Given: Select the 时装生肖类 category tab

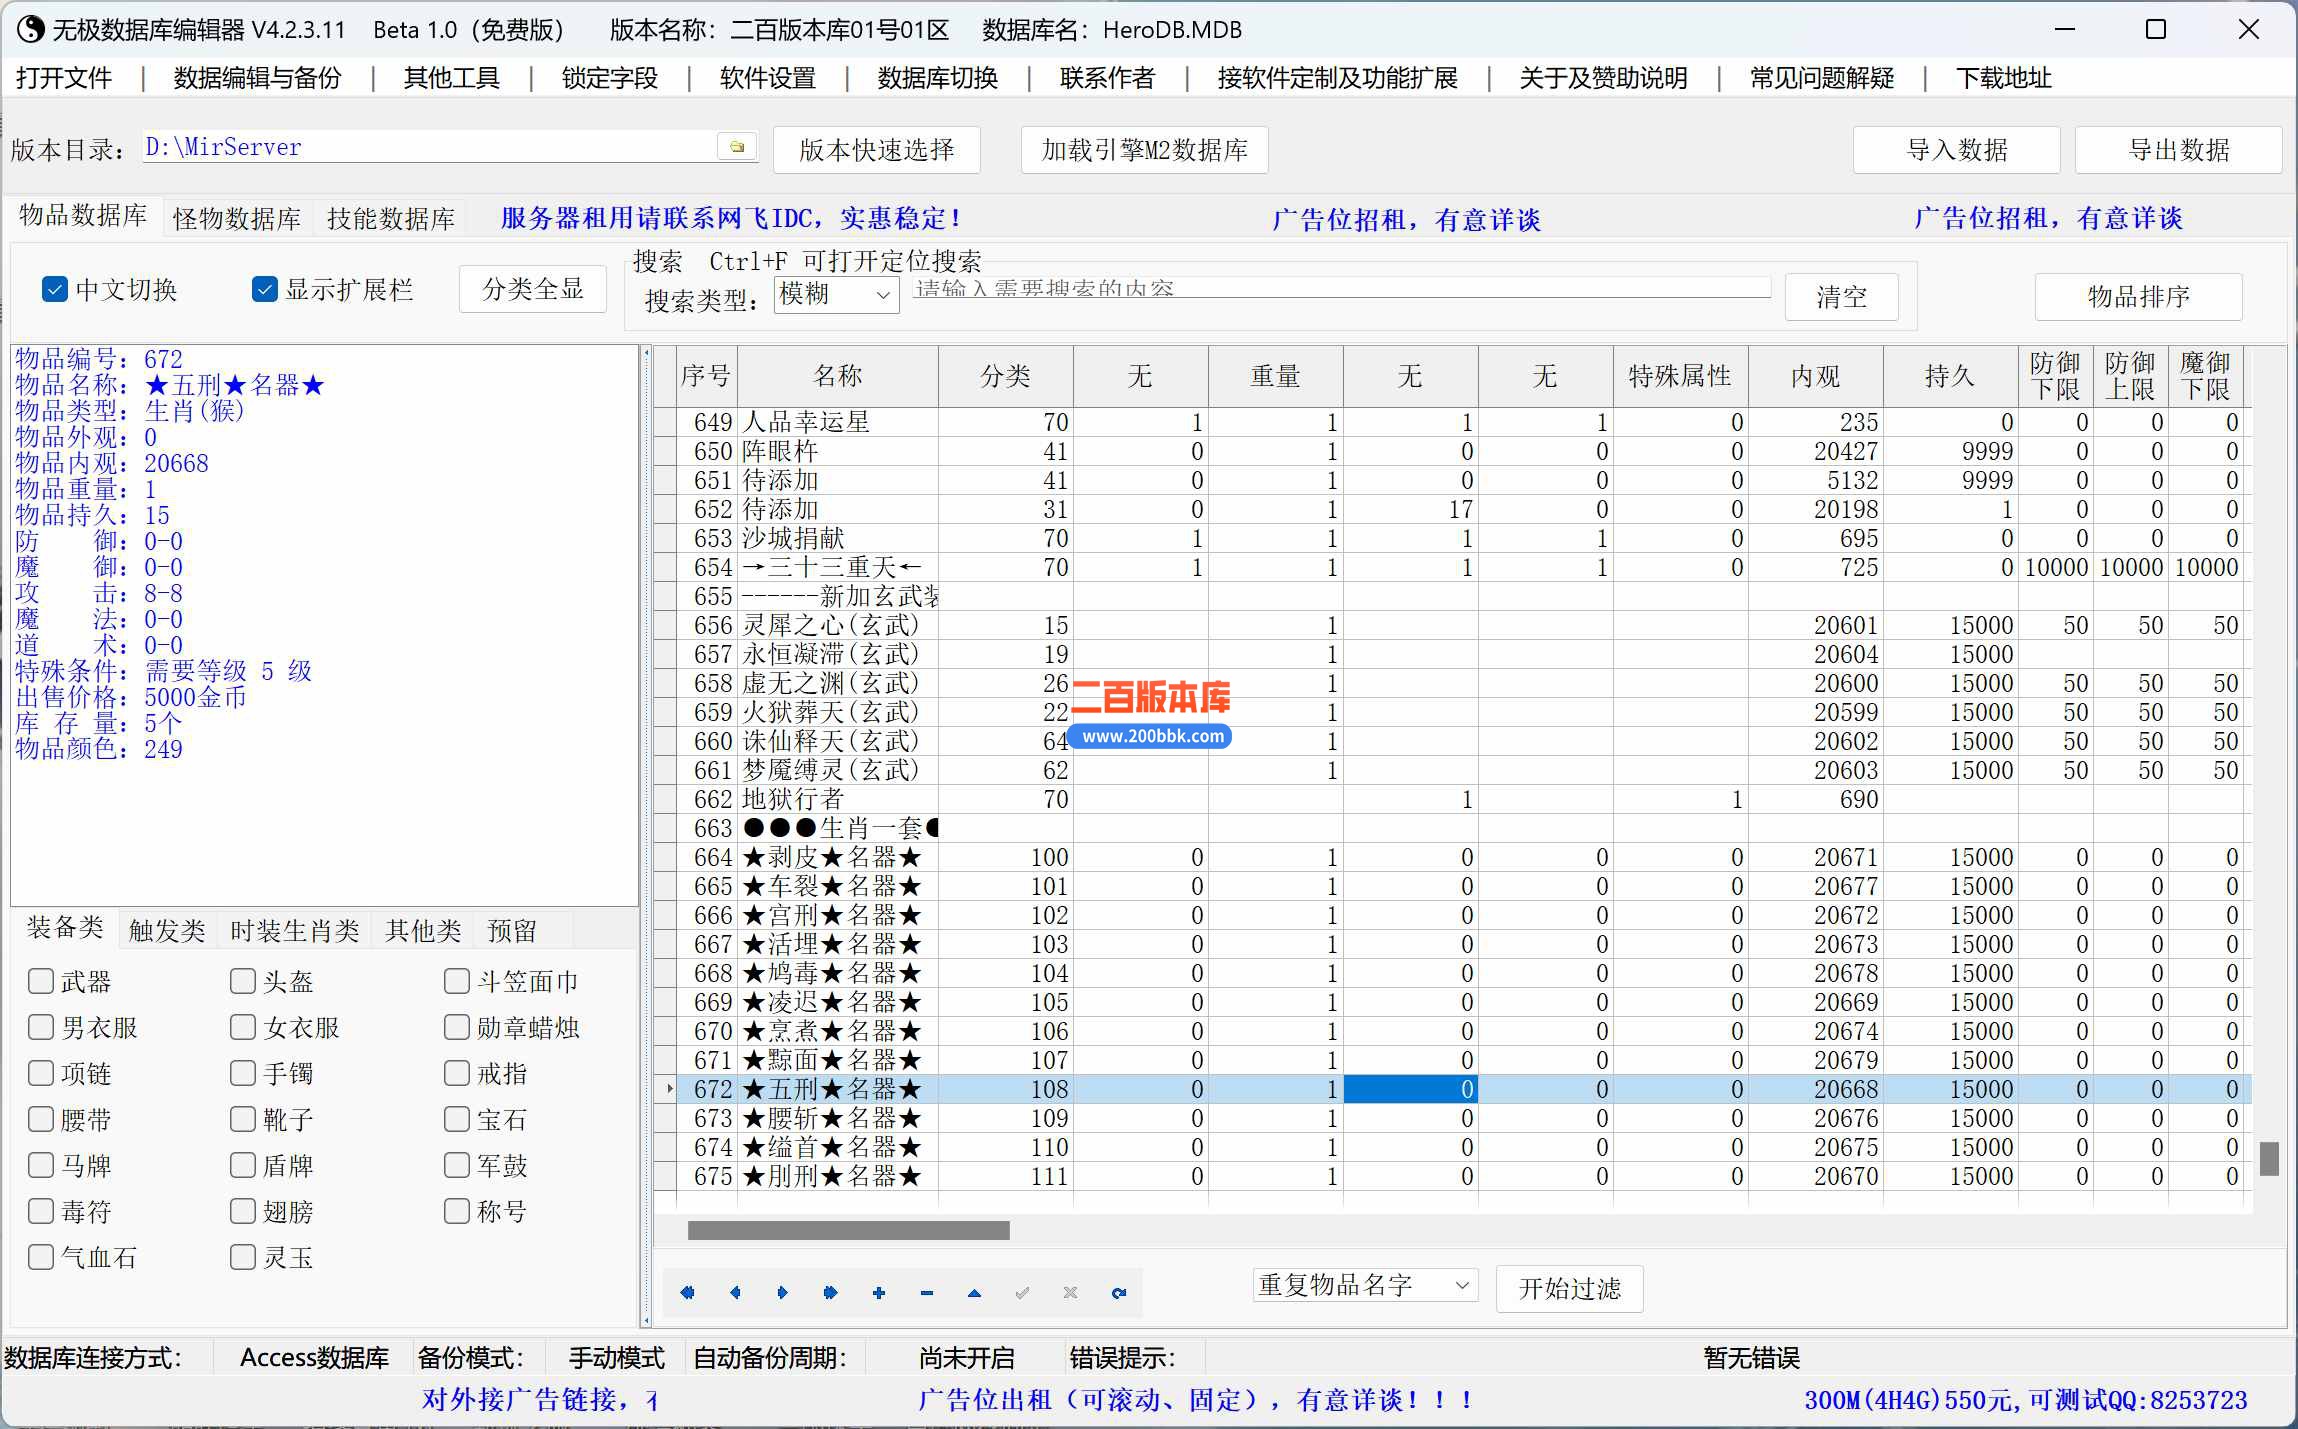Looking at the screenshot, I should coord(294,931).
